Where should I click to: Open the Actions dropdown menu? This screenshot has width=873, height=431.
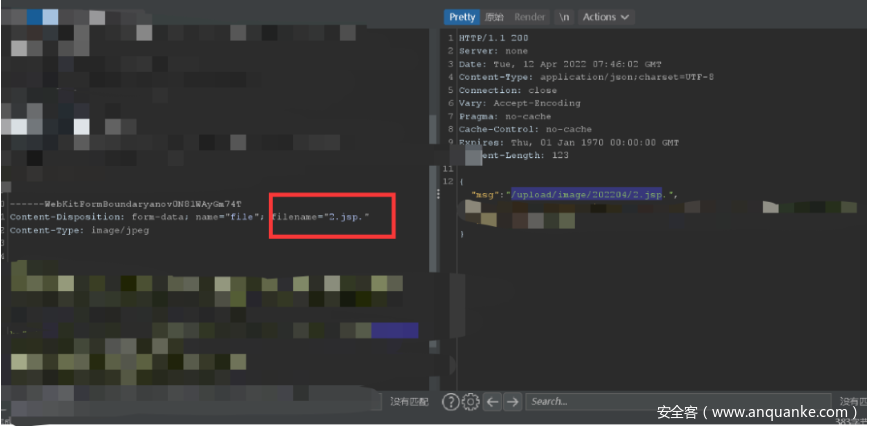[606, 17]
